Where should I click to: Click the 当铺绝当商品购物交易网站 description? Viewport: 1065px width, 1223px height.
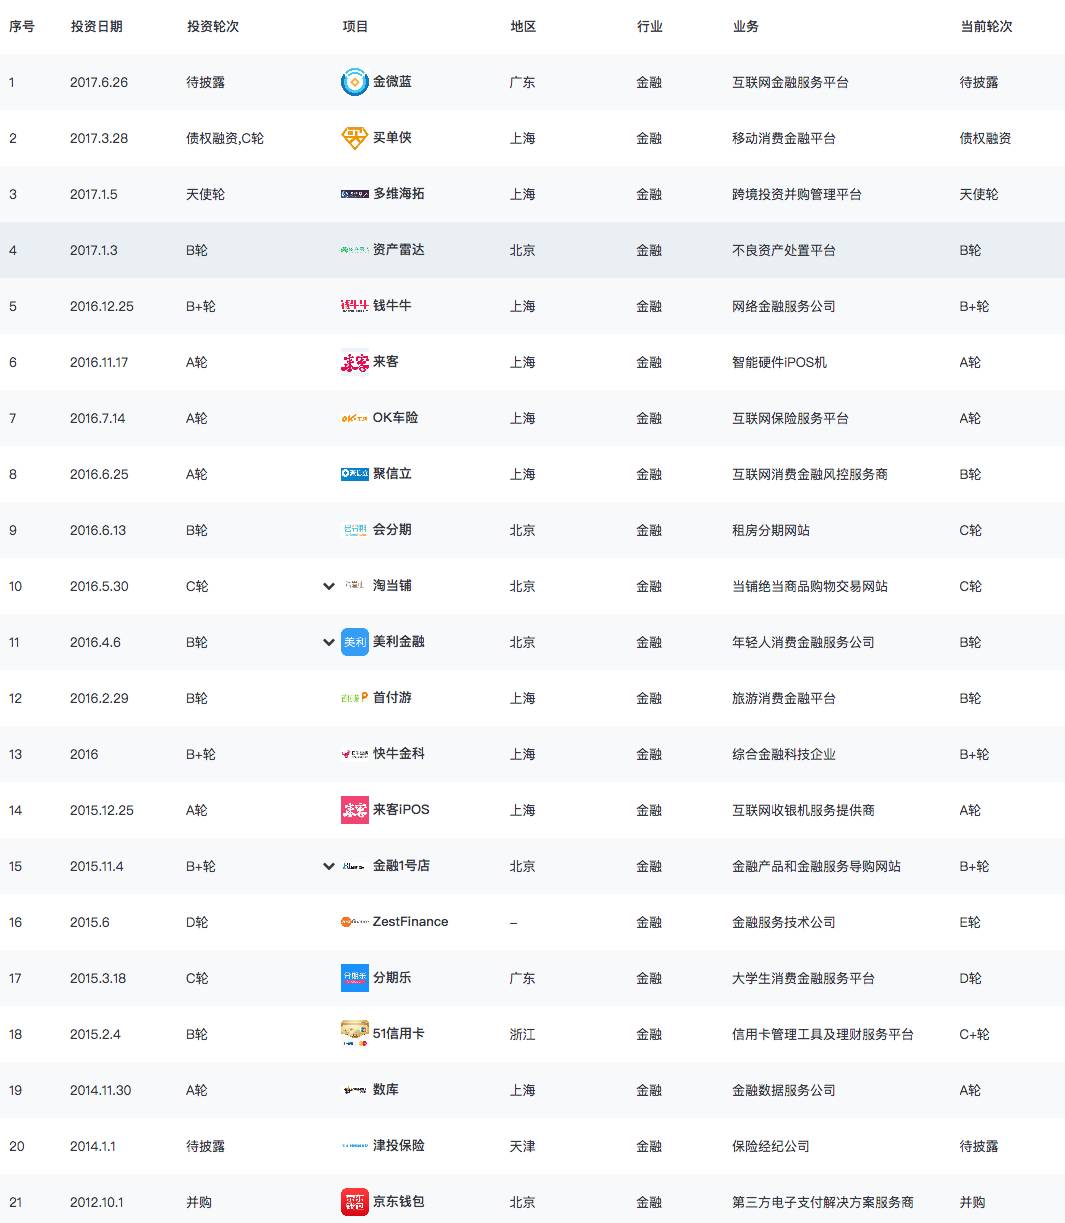[x=810, y=586]
